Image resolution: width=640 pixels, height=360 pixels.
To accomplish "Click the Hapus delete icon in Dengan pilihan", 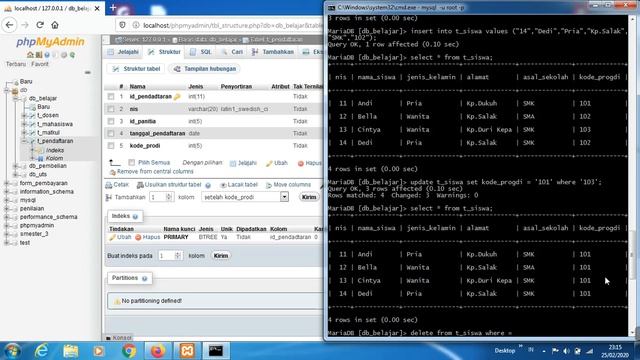I will pos(301,163).
